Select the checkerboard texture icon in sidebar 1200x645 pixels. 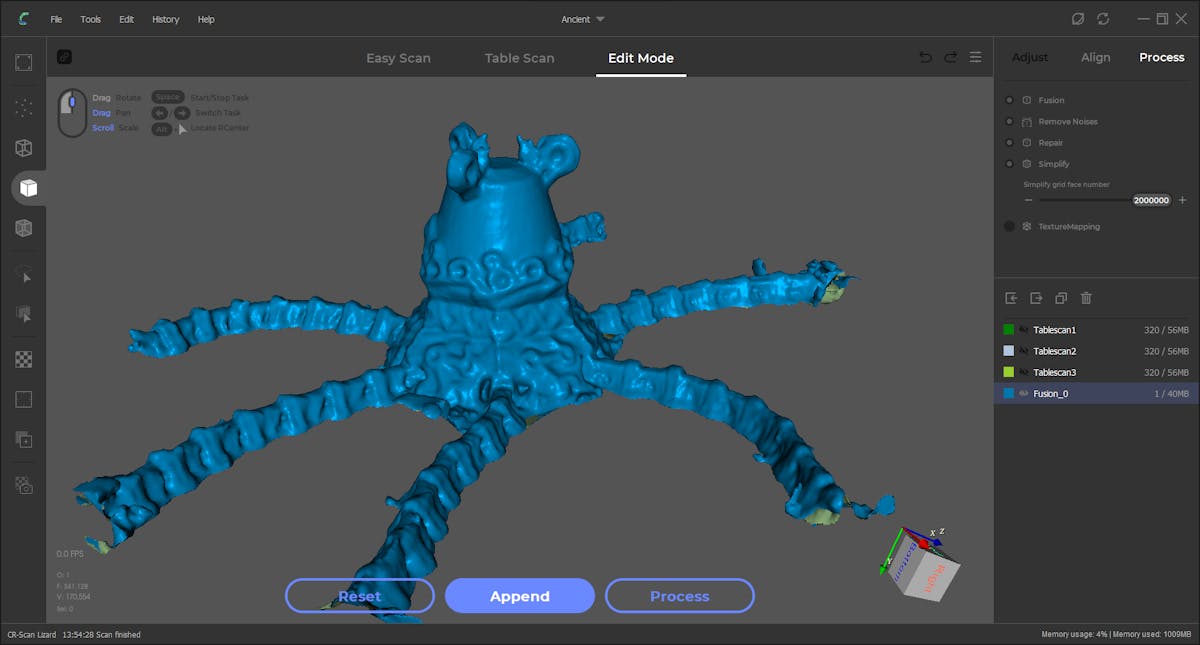(x=23, y=358)
